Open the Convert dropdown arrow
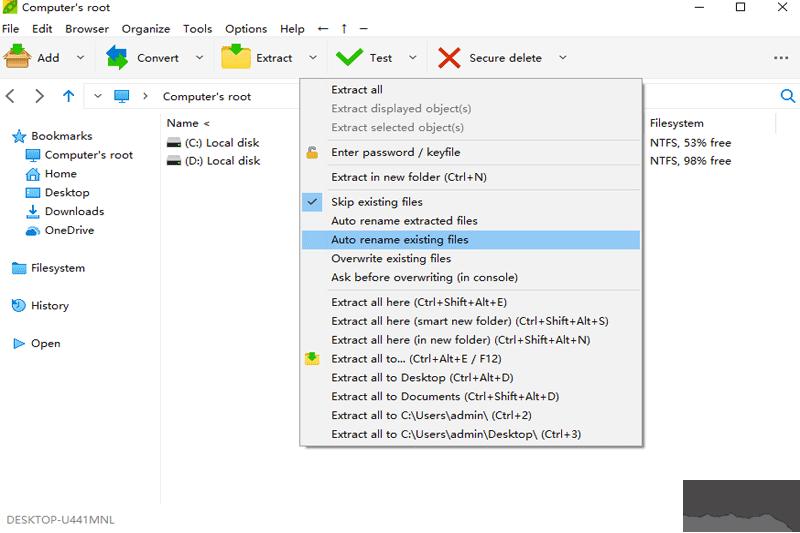 coord(199,58)
